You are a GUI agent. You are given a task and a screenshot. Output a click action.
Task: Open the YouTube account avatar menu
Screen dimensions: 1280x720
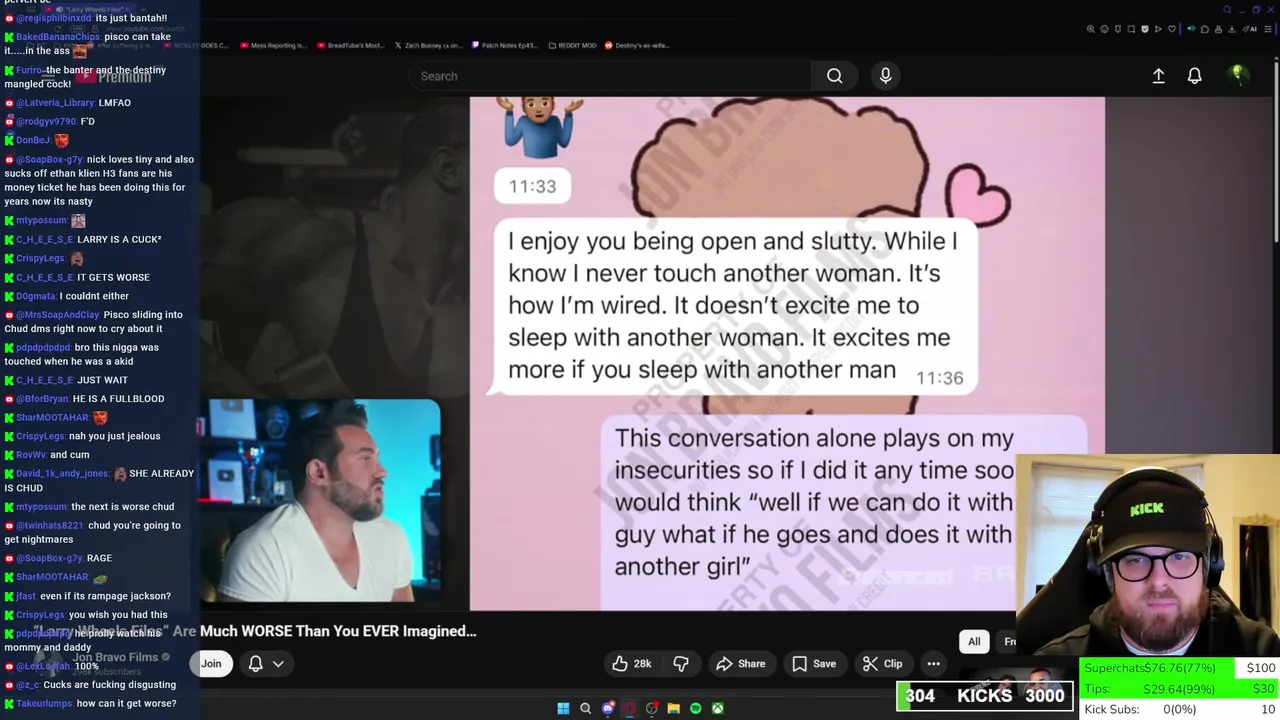pyautogui.click(x=1237, y=75)
